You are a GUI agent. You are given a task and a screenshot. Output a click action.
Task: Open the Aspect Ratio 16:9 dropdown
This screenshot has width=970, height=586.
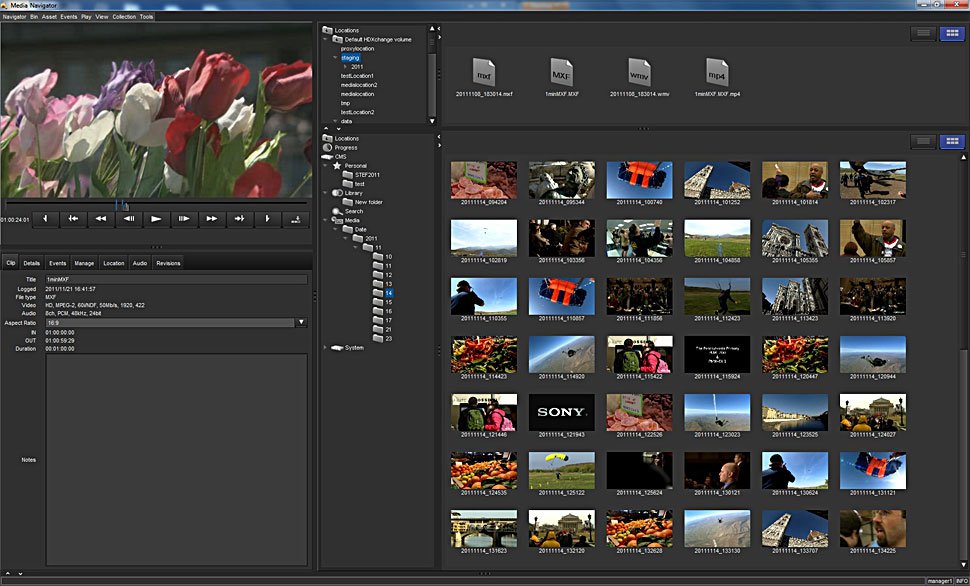pos(301,323)
